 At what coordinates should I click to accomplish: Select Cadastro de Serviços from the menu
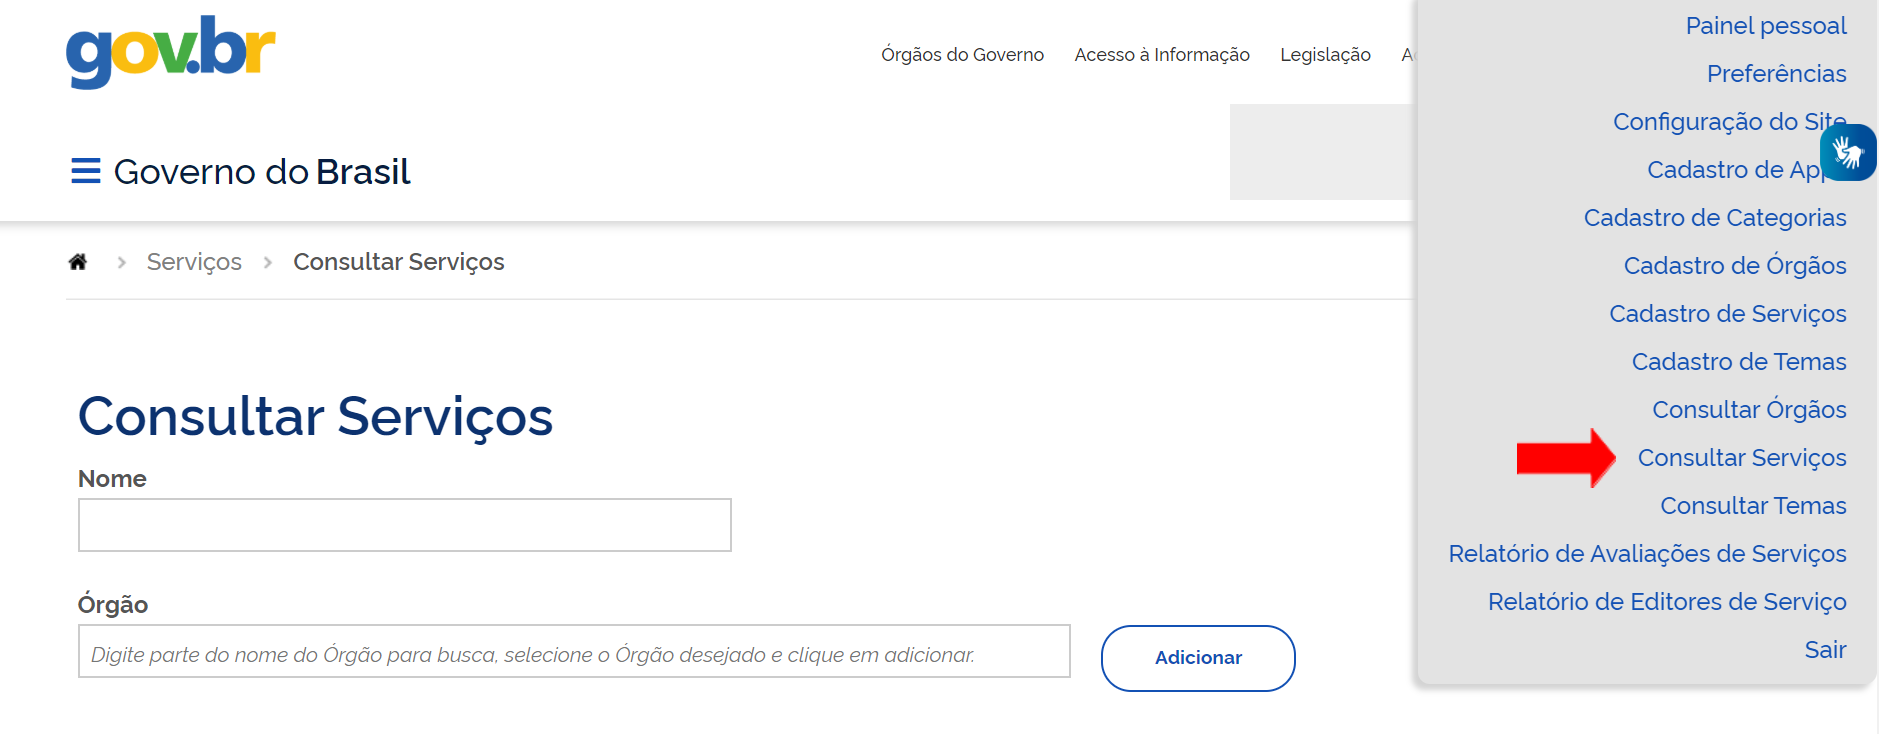1727,314
